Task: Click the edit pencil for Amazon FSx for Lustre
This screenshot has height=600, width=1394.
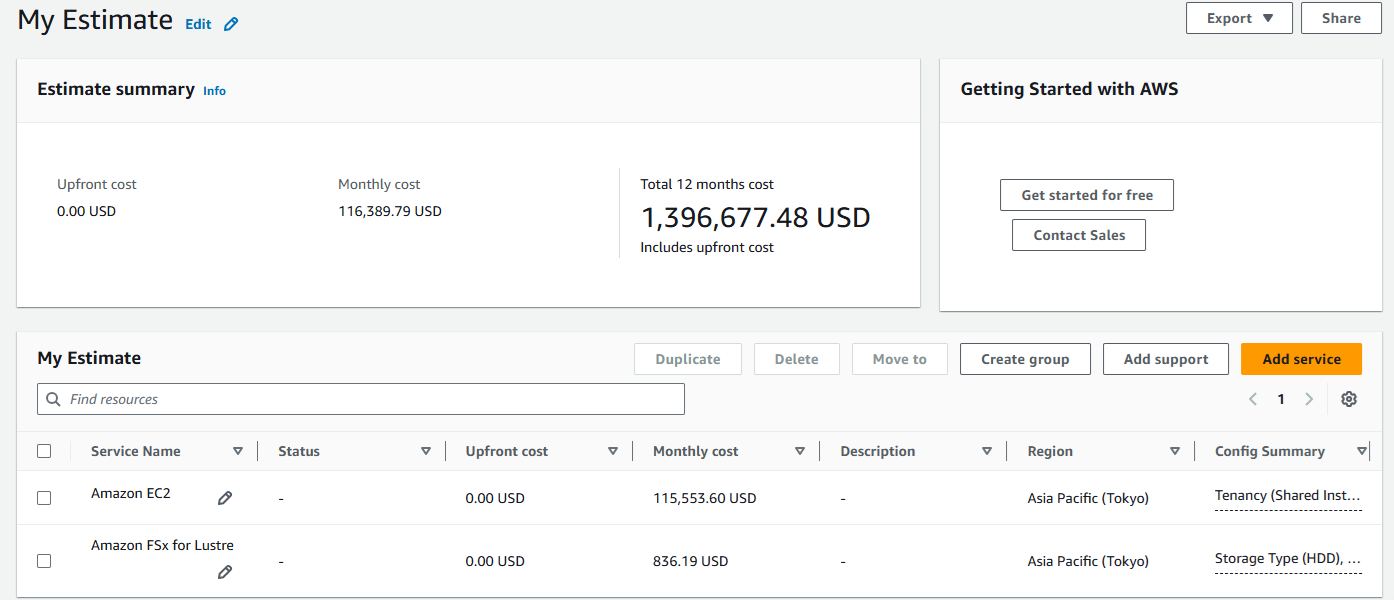Action: [x=225, y=572]
